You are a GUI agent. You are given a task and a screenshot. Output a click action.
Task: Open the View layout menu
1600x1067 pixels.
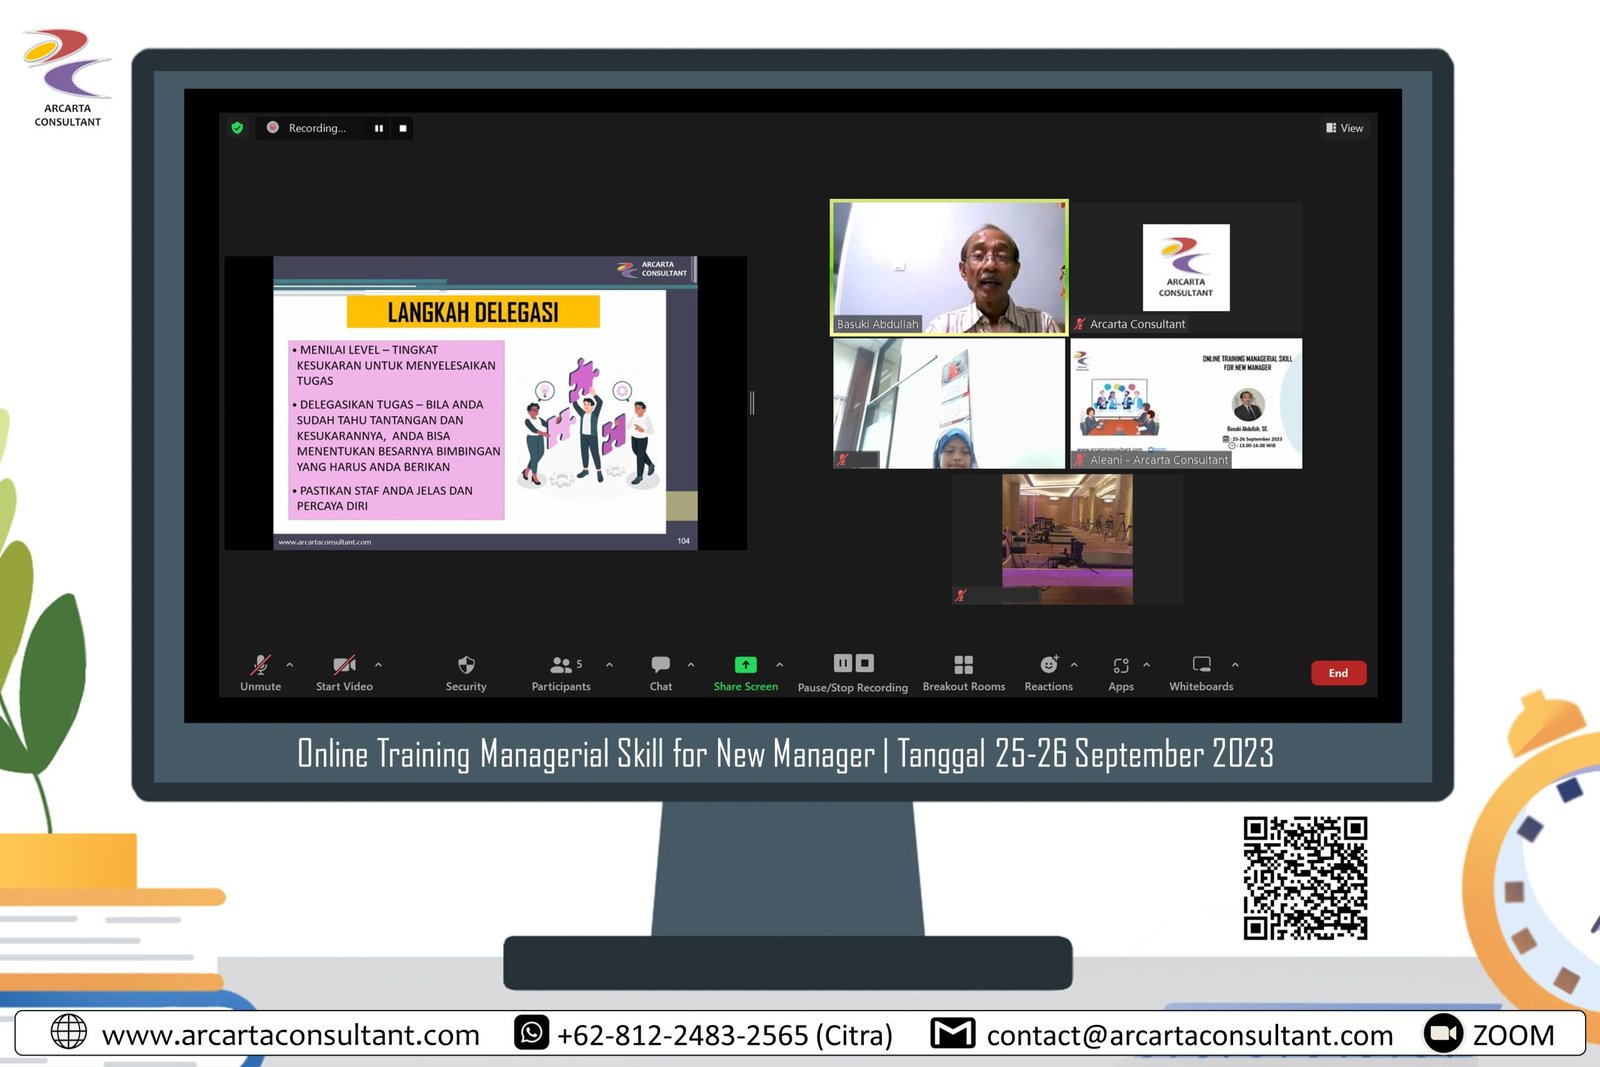tap(1344, 128)
